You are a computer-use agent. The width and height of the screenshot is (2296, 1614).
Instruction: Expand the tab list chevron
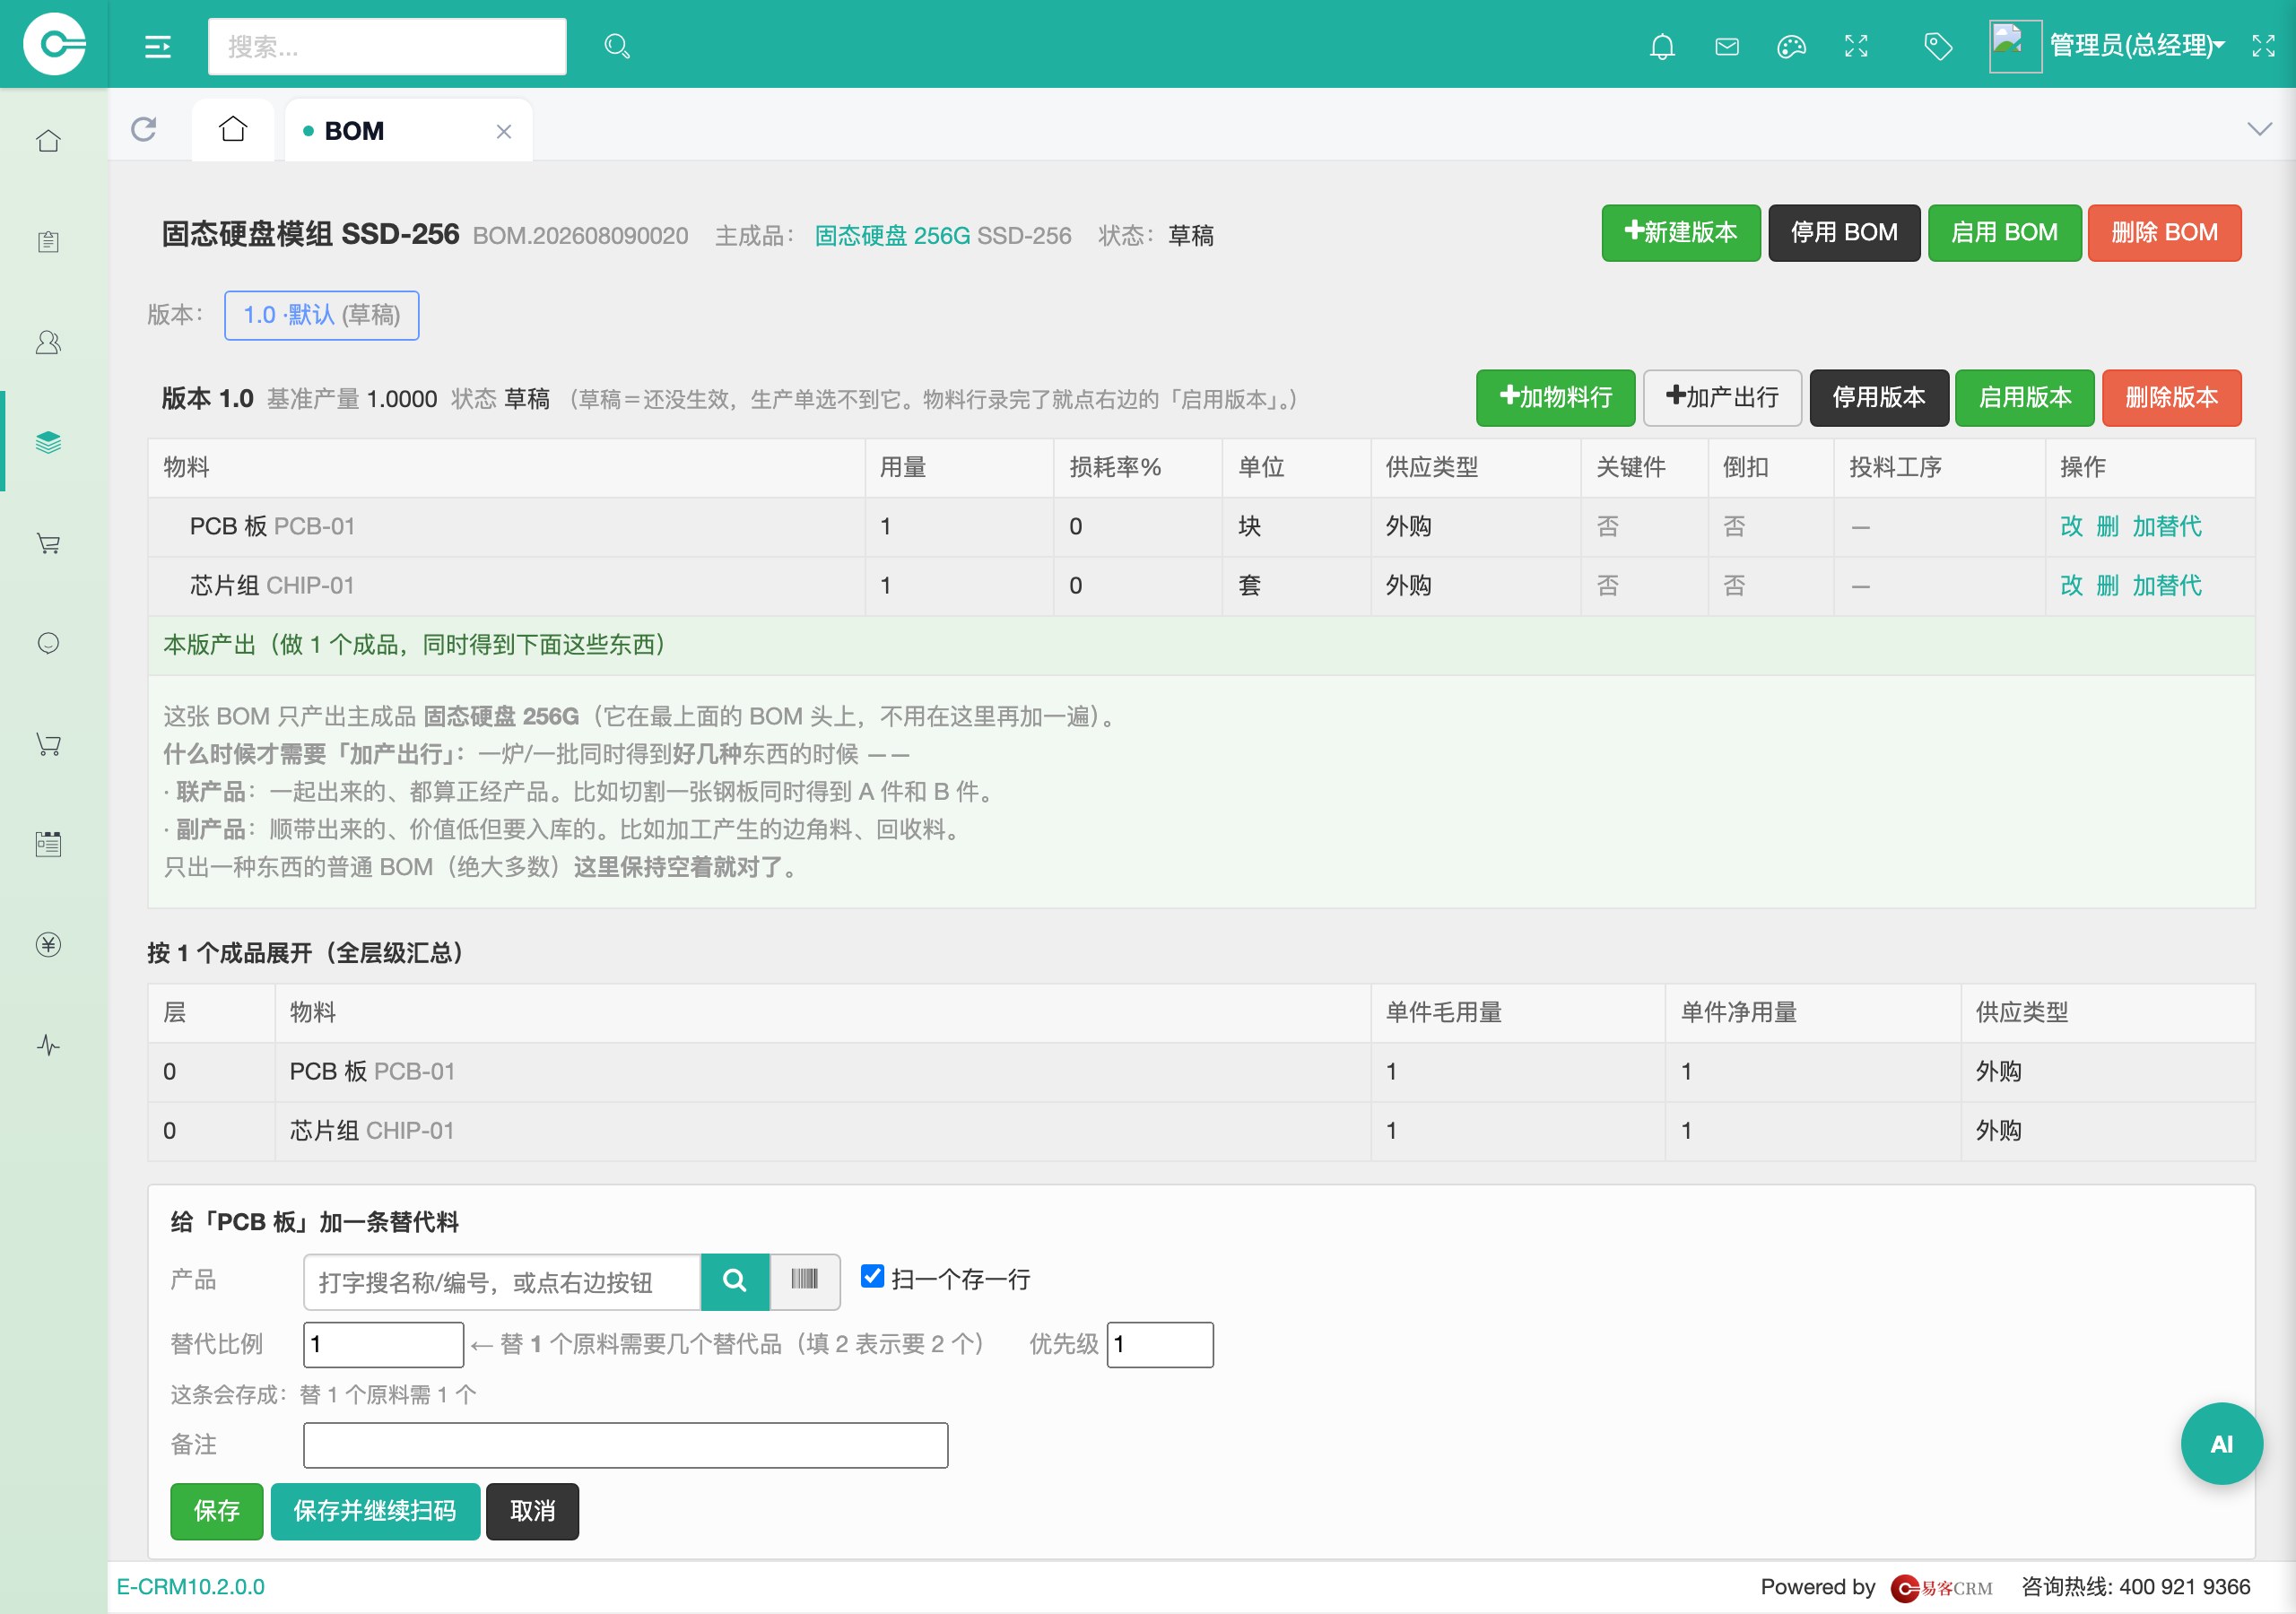[x=2259, y=129]
